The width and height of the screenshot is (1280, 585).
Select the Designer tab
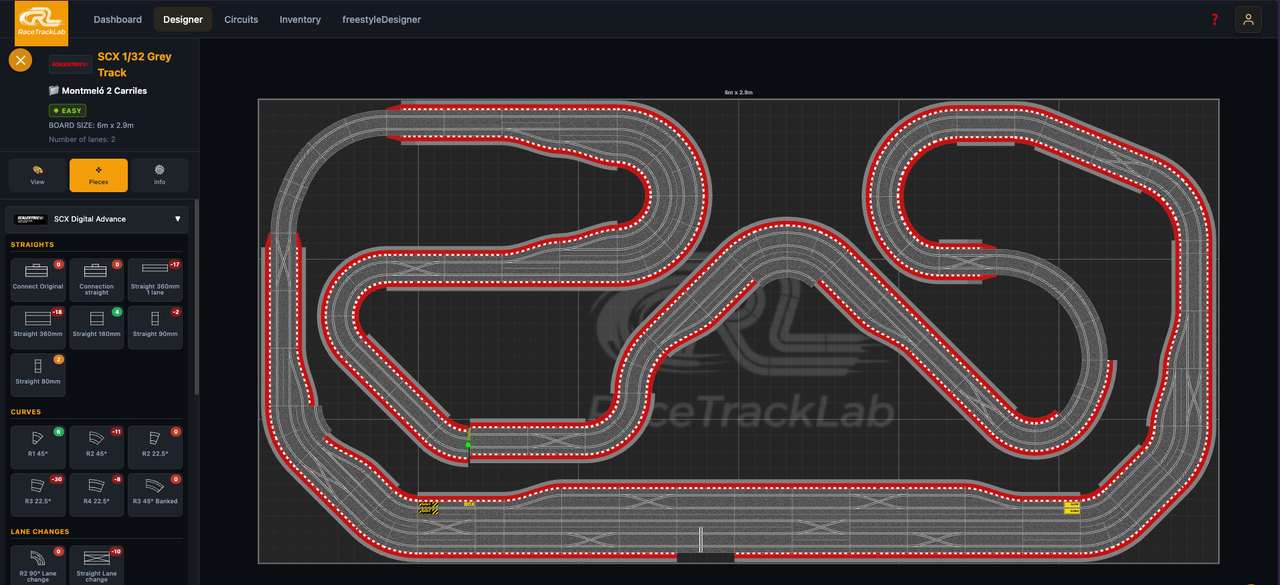click(x=183, y=19)
